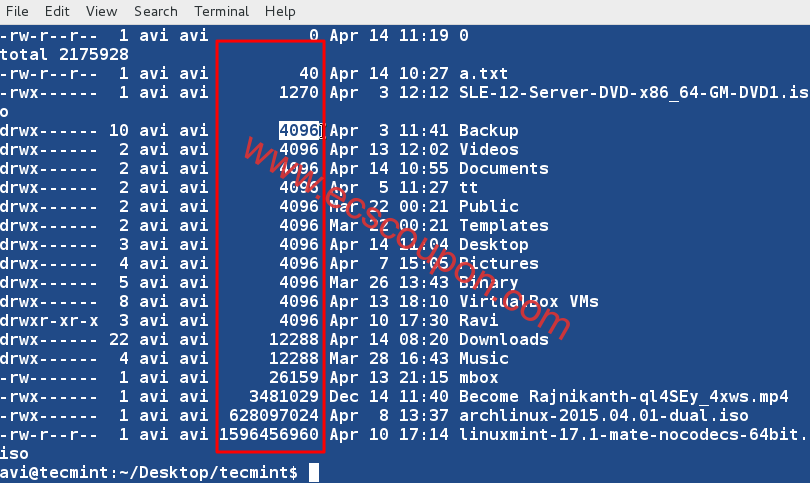Click the VirtualBox VMs directory name
Image resolution: width=810 pixels, height=485 pixels.
[x=528, y=302]
